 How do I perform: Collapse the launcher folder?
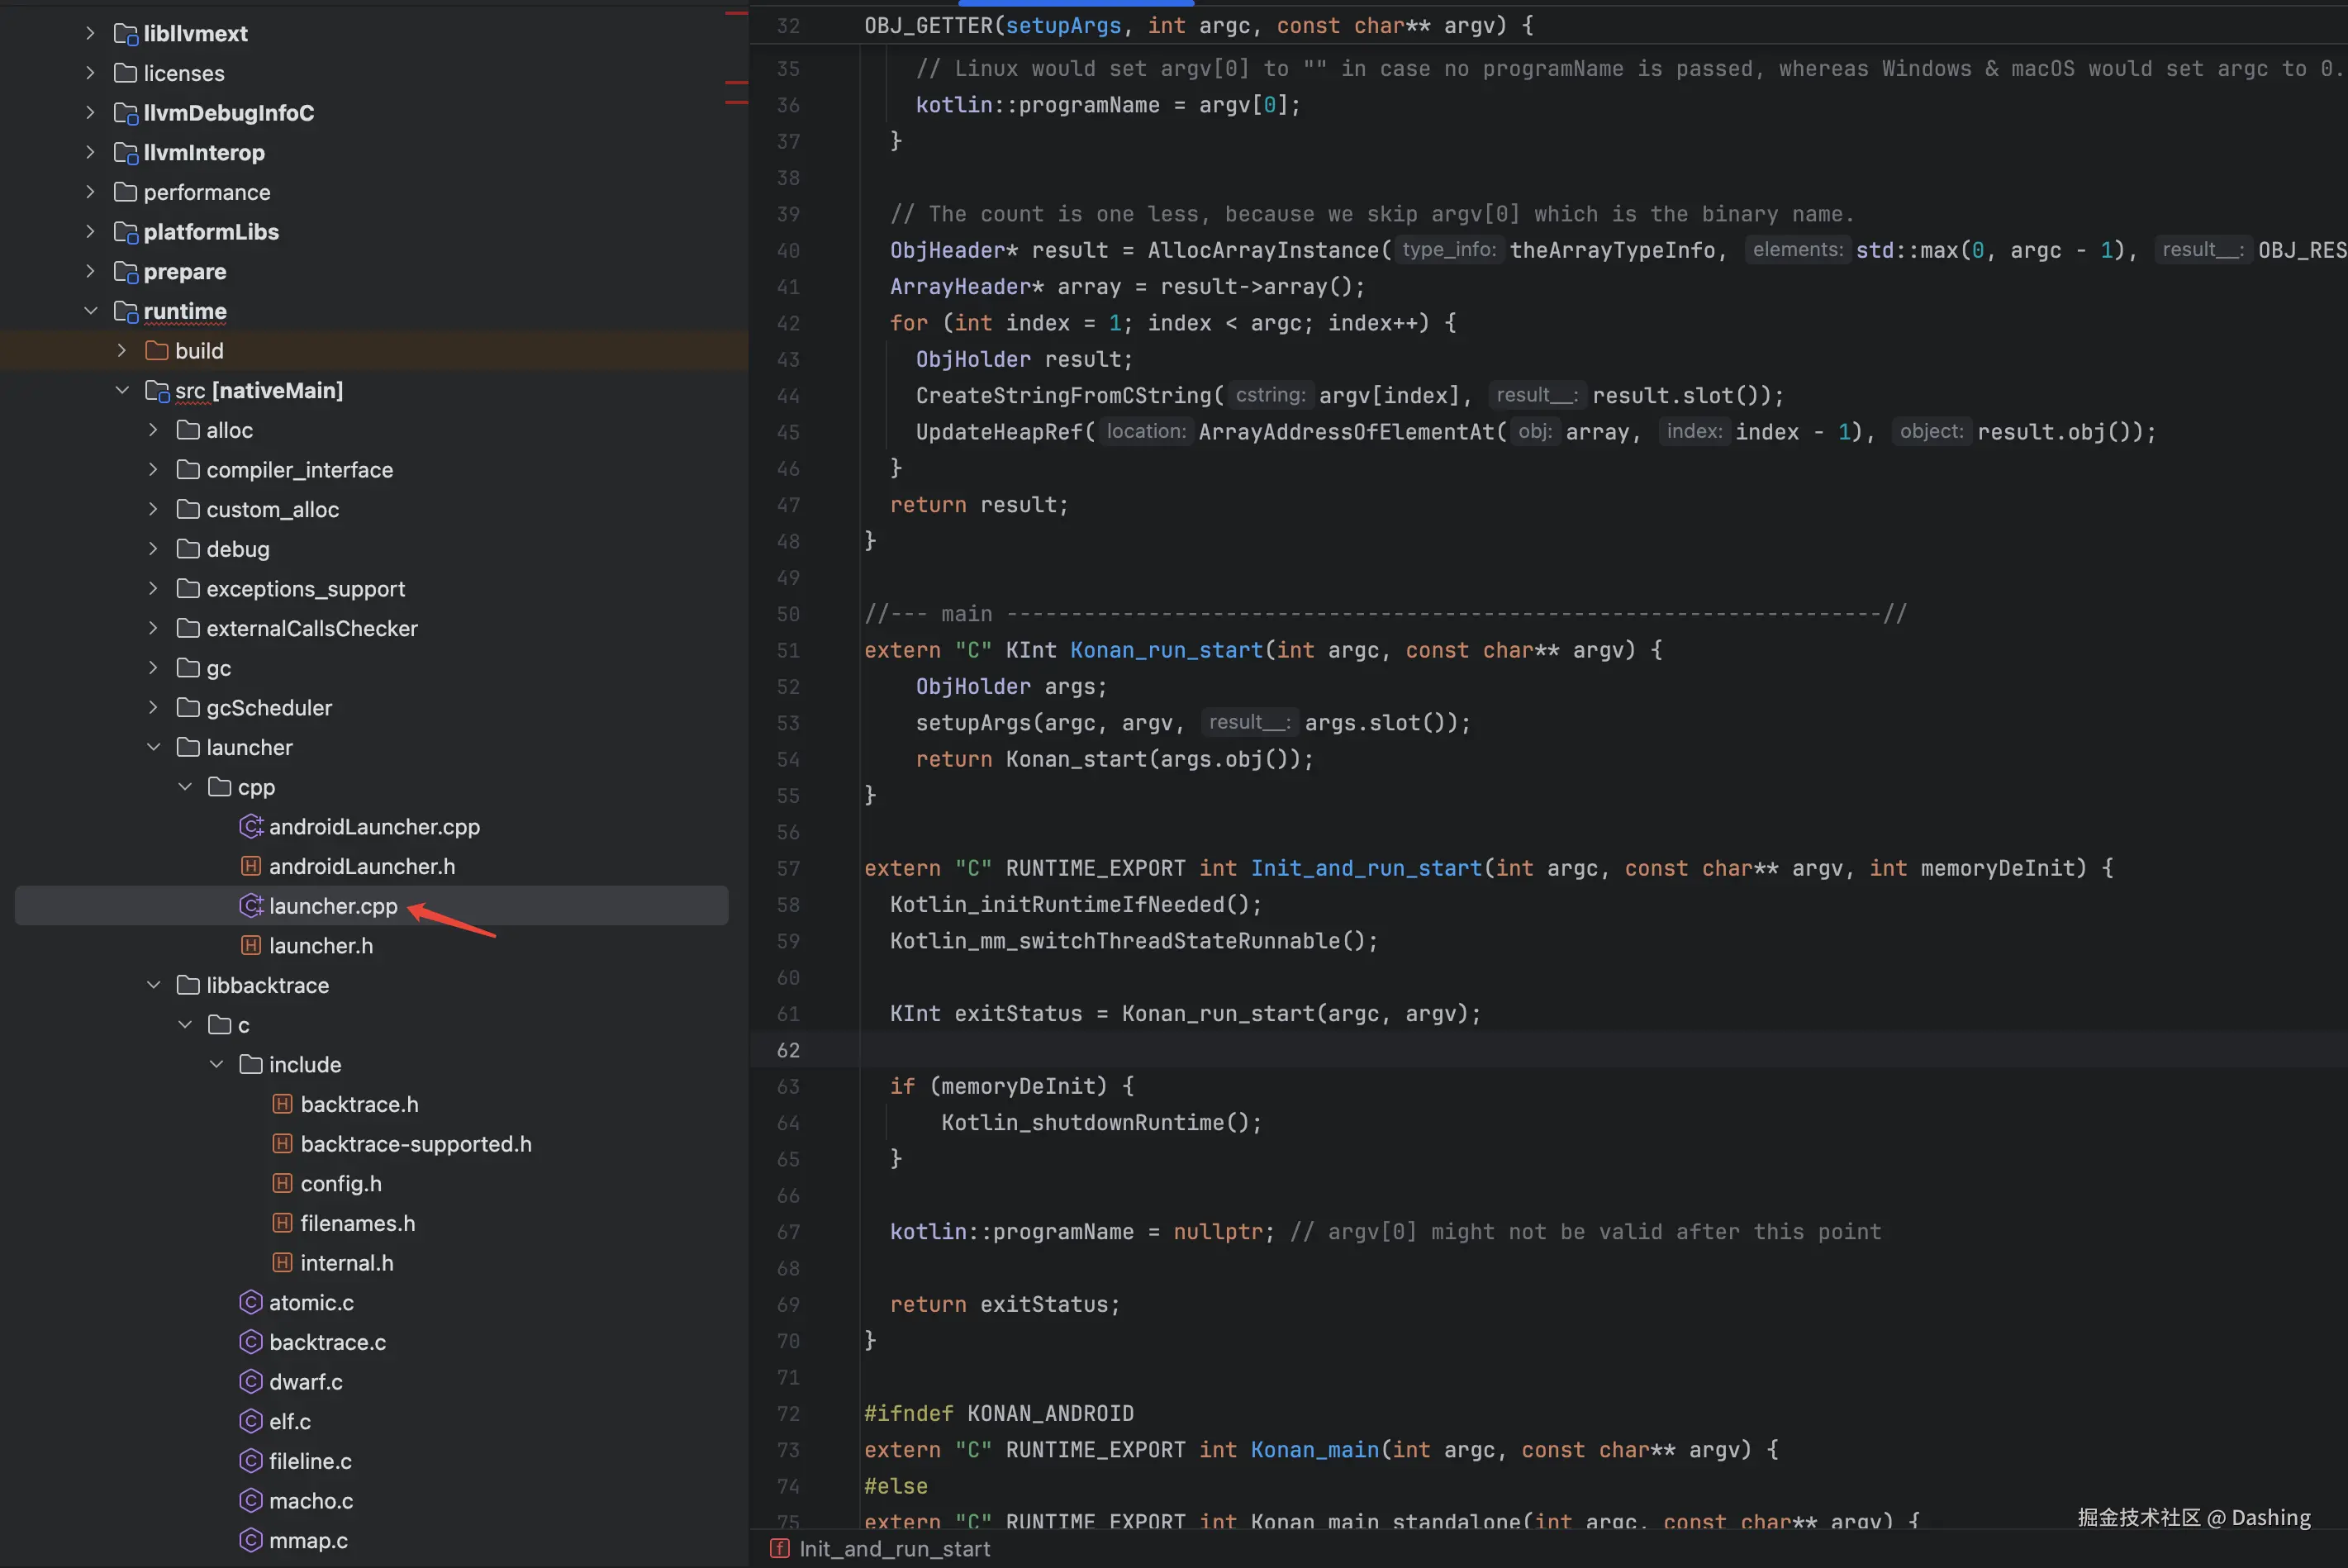pyautogui.click(x=154, y=747)
